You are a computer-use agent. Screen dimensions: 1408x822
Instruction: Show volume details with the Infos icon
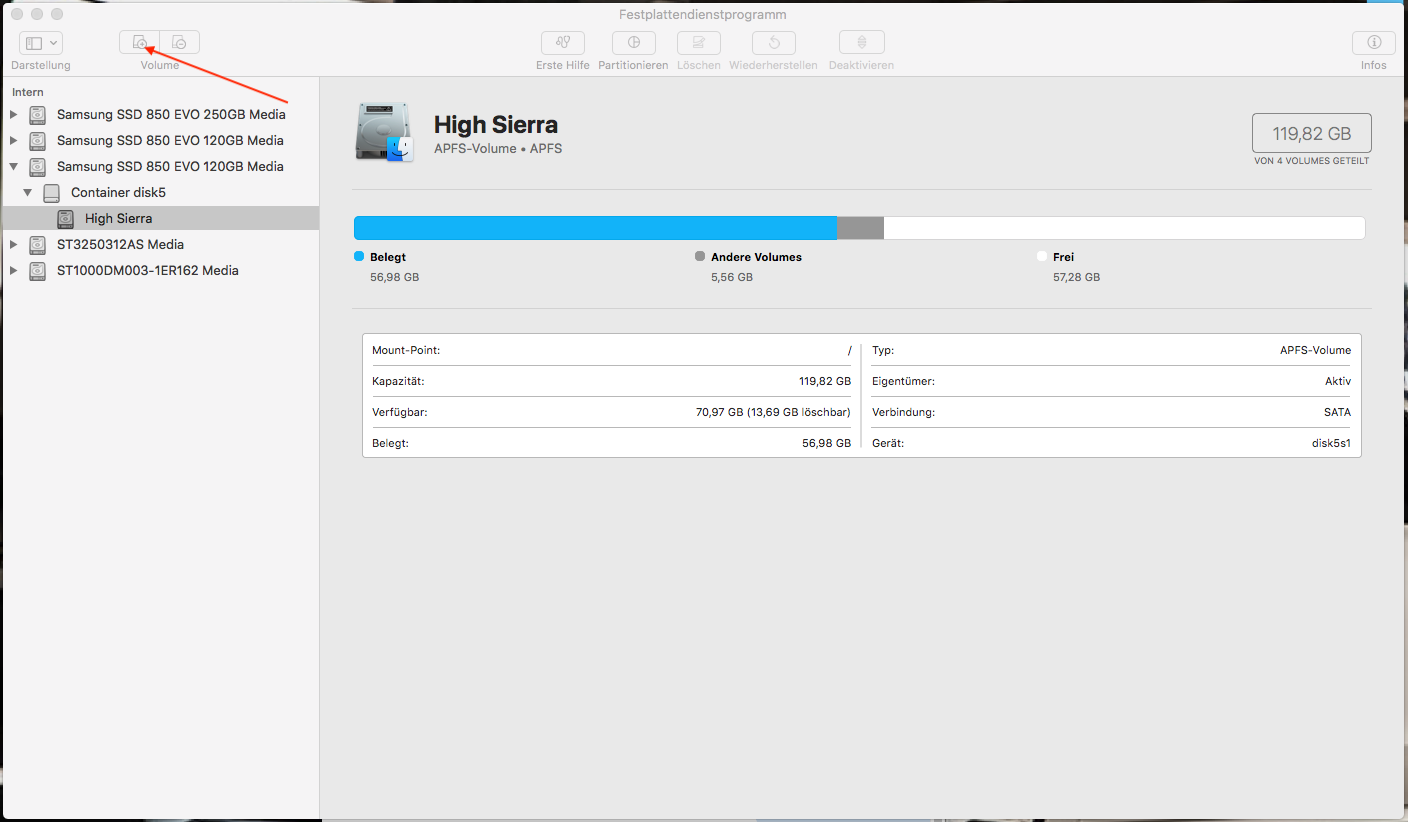pyautogui.click(x=1374, y=43)
